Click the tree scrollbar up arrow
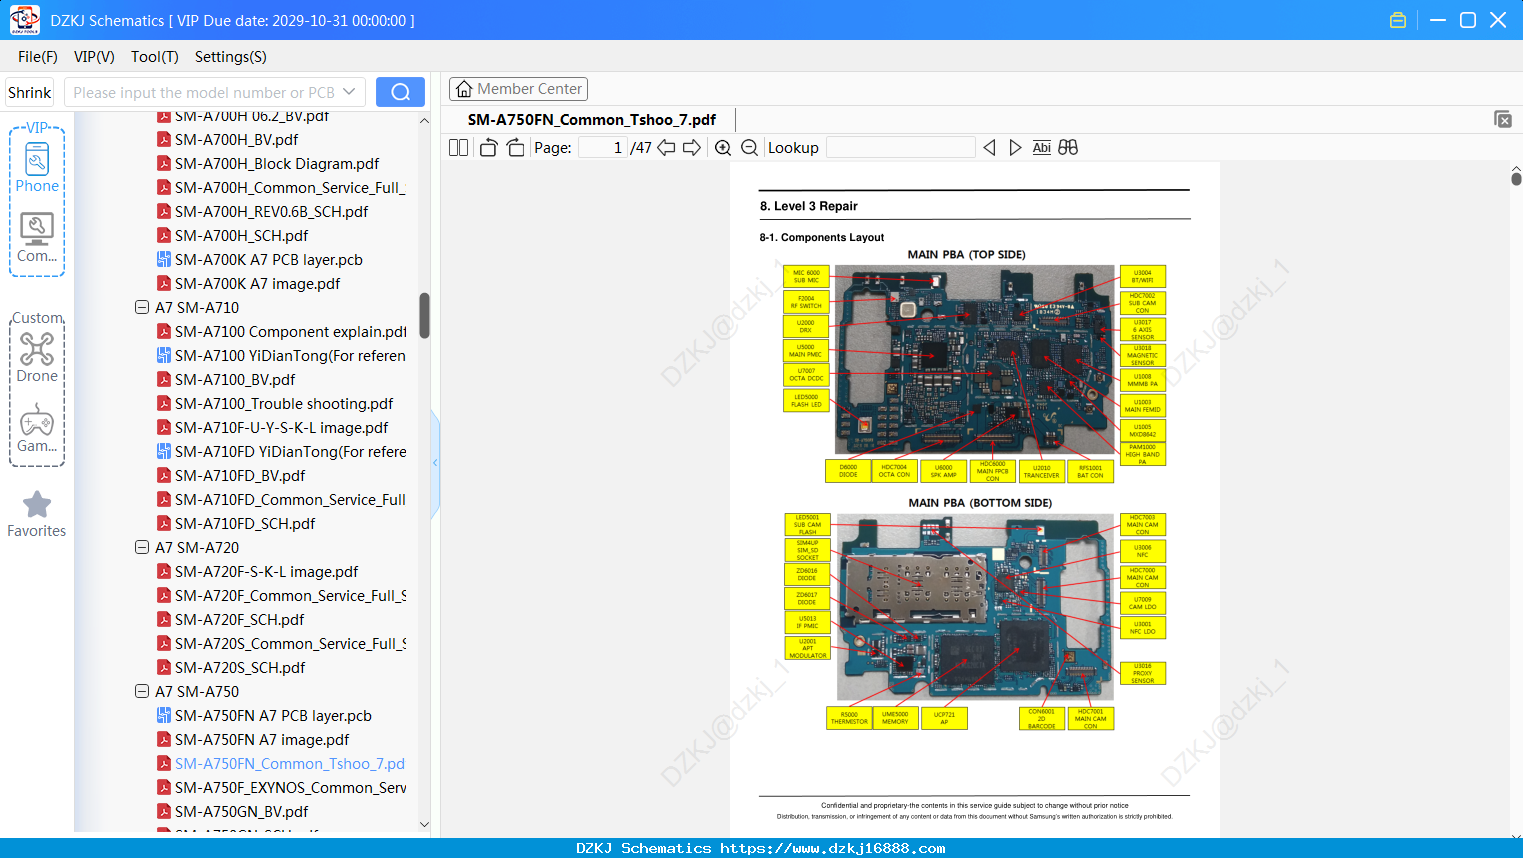The width and height of the screenshot is (1523, 858). pyautogui.click(x=424, y=120)
